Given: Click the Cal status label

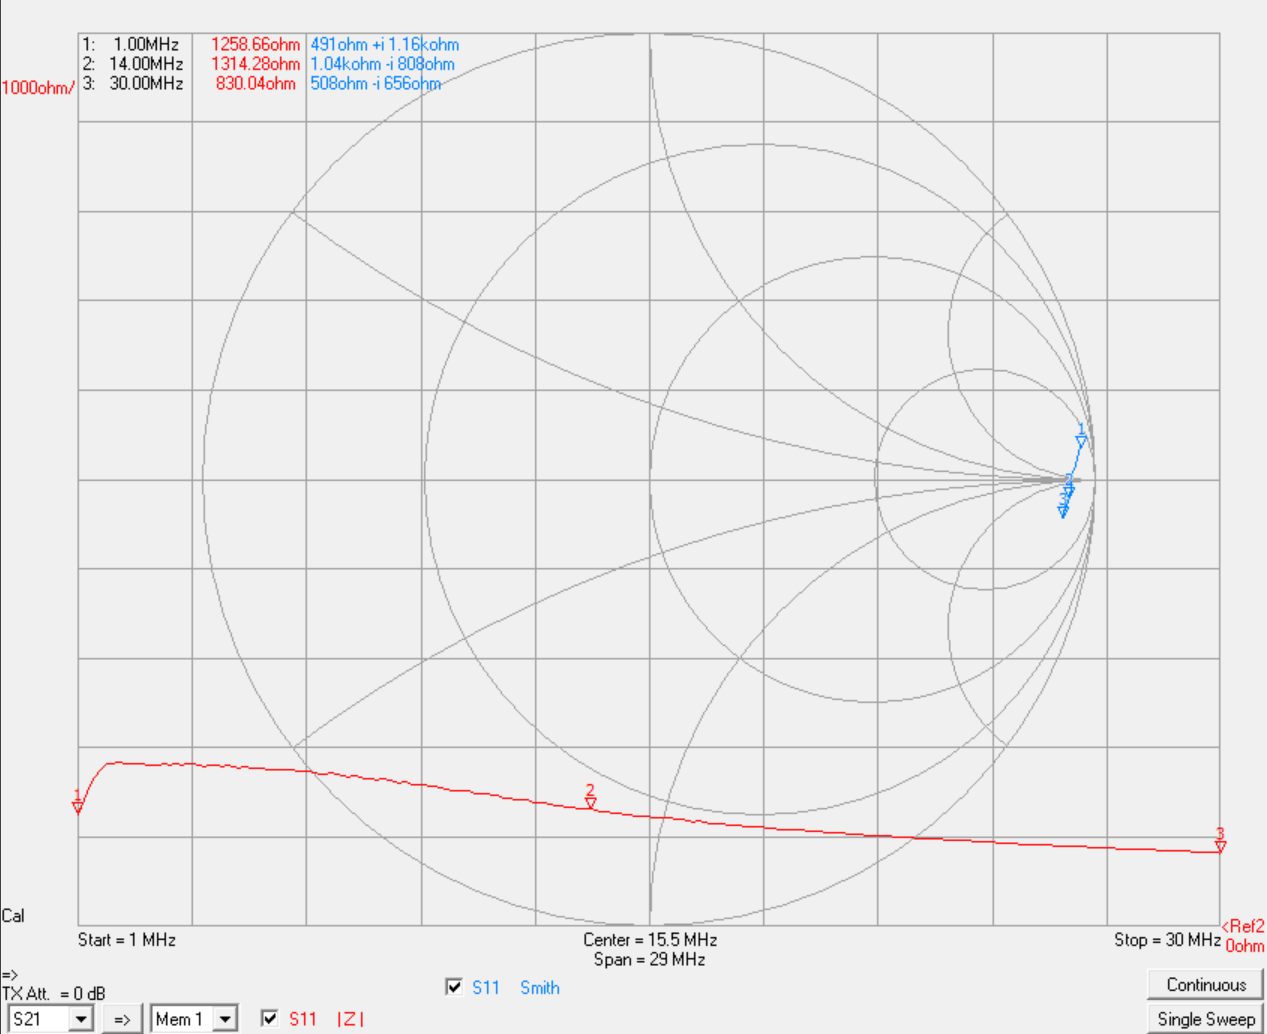Looking at the screenshot, I should [13, 916].
